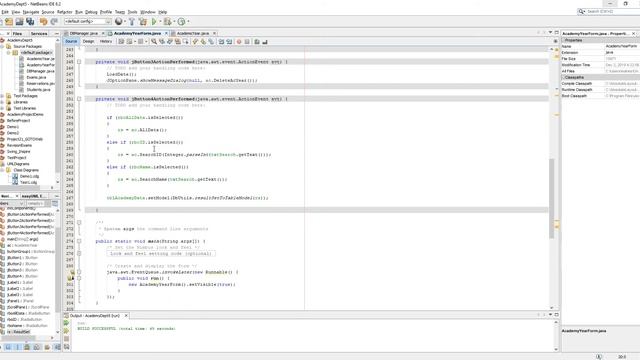This screenshot has height=360, width=640.
Task: Click the Toggle Bookmark icon in editor toolbar
Action: (x=211, y=42)
